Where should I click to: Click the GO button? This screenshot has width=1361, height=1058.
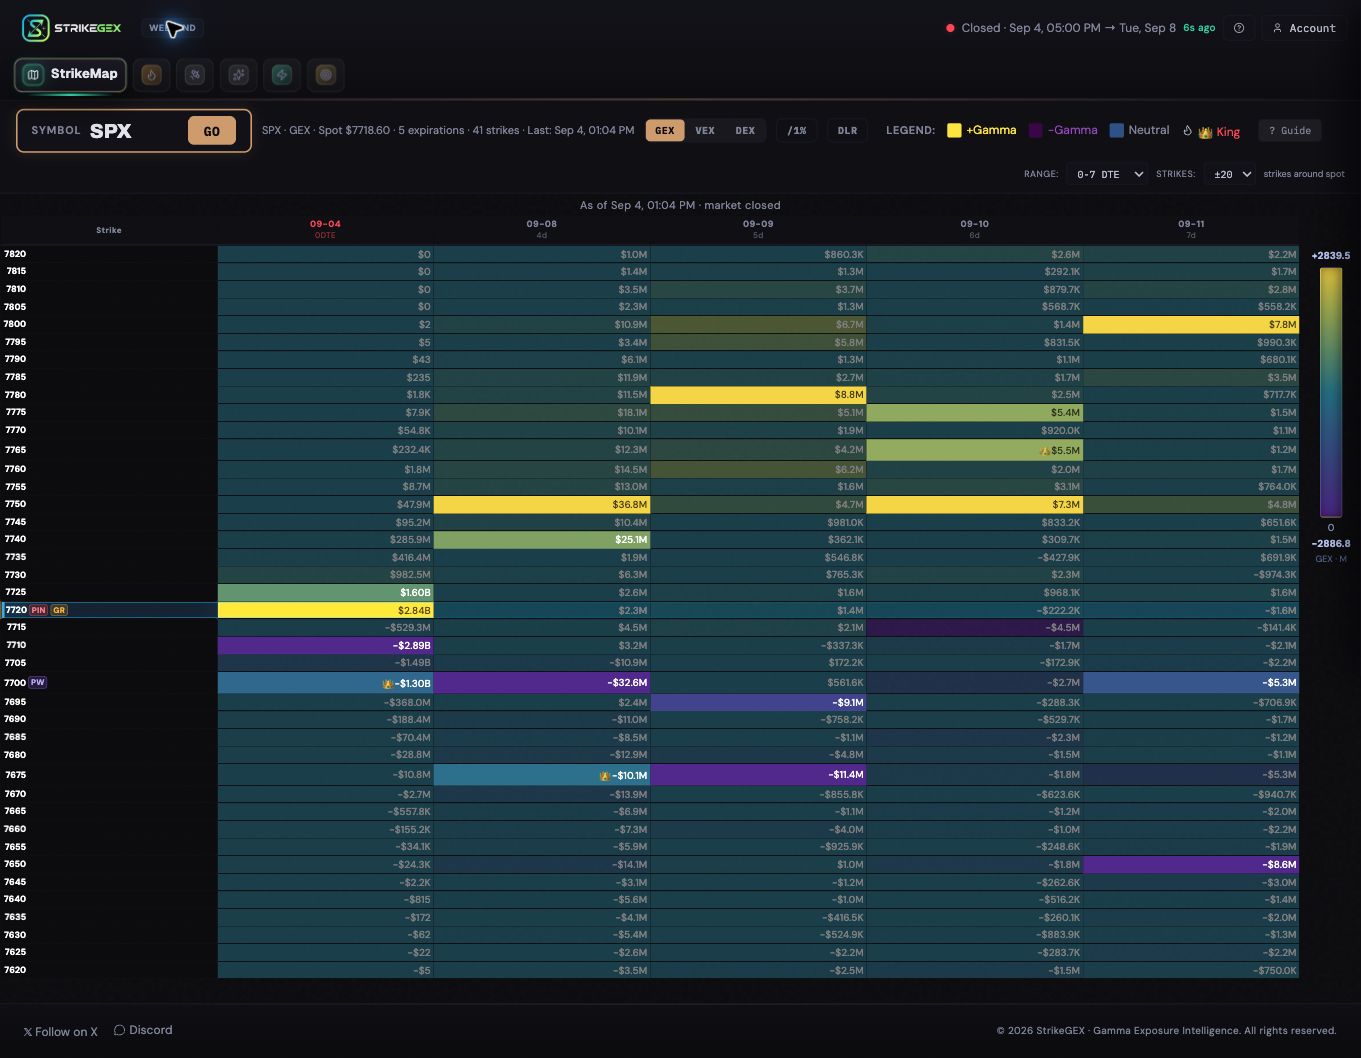point(212,131)
